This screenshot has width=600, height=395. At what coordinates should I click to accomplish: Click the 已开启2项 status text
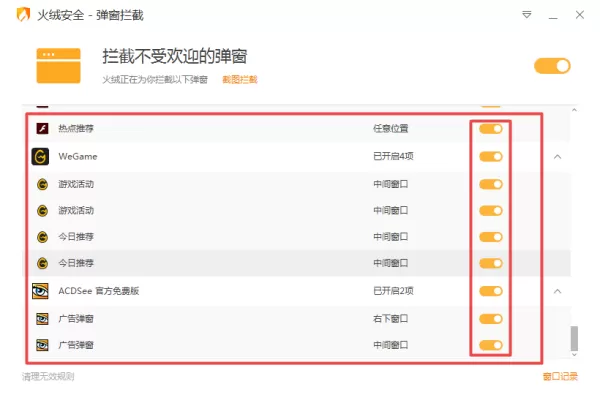(x=393, y=291)
